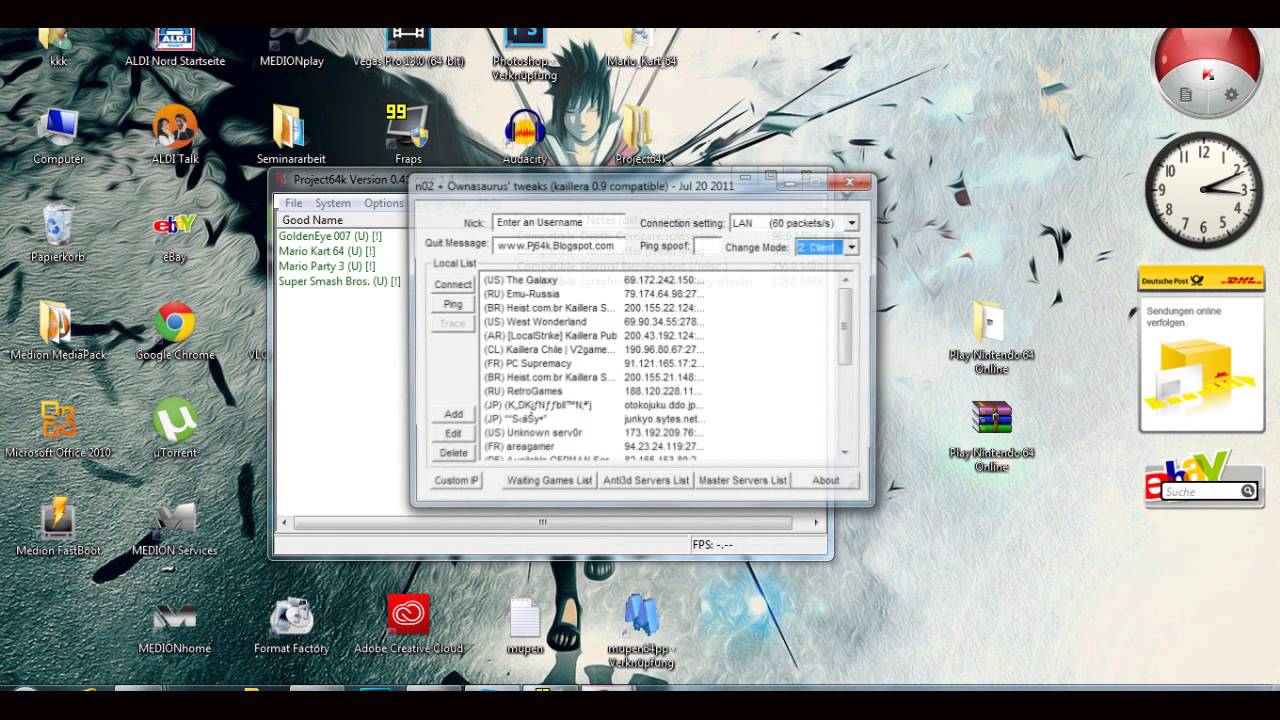
Task: Open the Papierkorb recycle bin
Action: pyautogui.click(x=58, y=233)
